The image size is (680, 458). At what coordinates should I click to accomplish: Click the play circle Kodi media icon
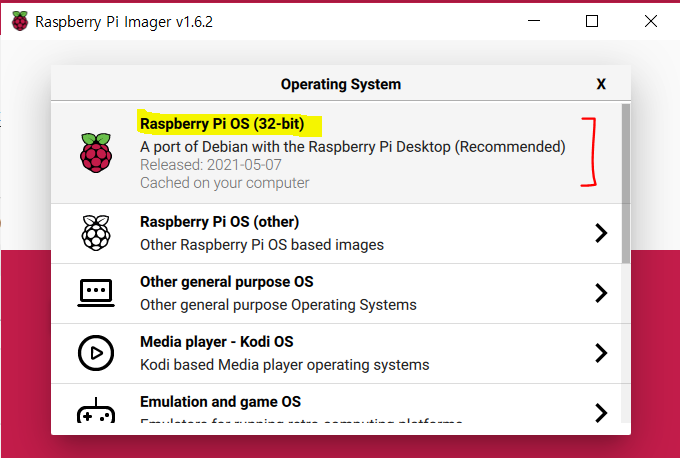click(96, 353)
